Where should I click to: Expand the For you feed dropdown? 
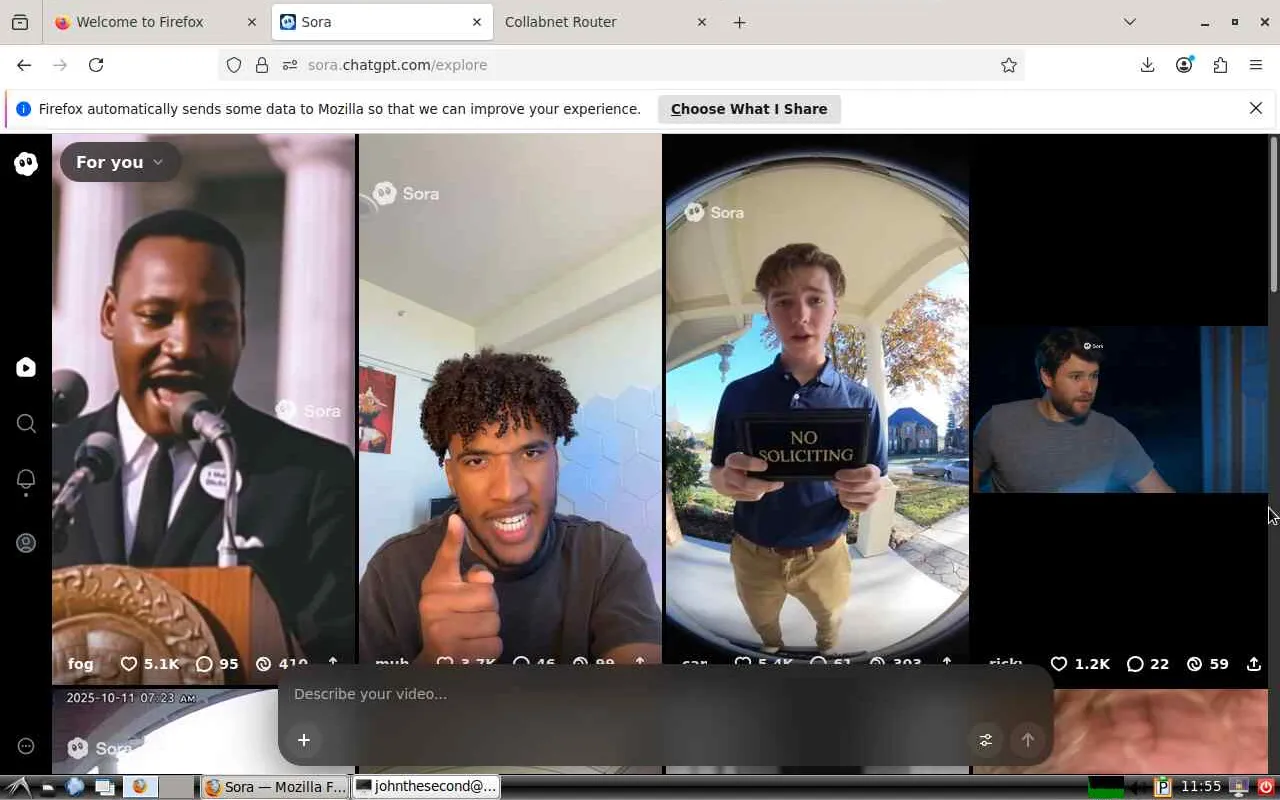pyautogui.click(x=119, y=162)
